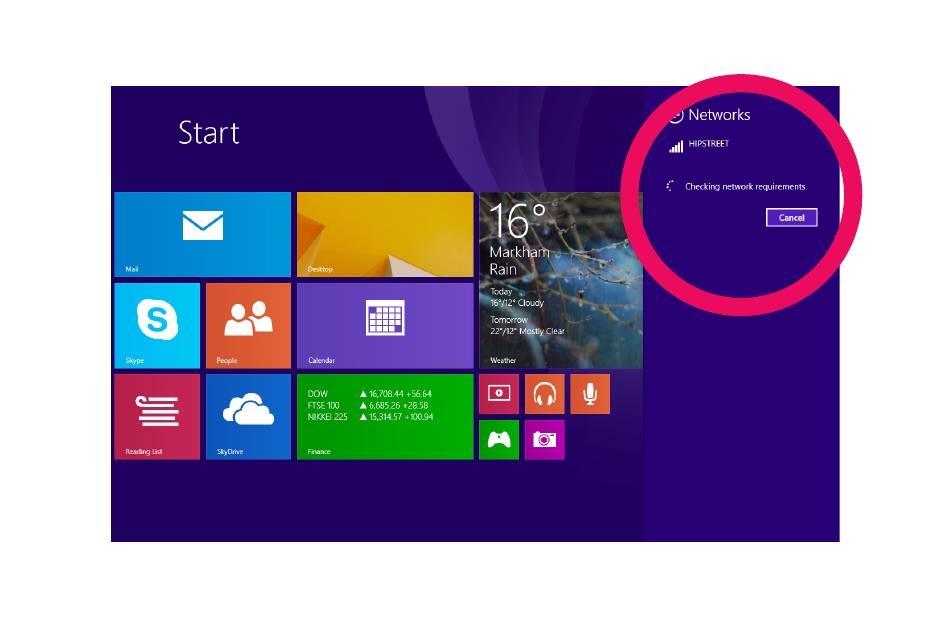Click the NIKKEI 225 row in Finance tile
The width and height of the screenshot is (950, 628).
[x=370, y=417]
